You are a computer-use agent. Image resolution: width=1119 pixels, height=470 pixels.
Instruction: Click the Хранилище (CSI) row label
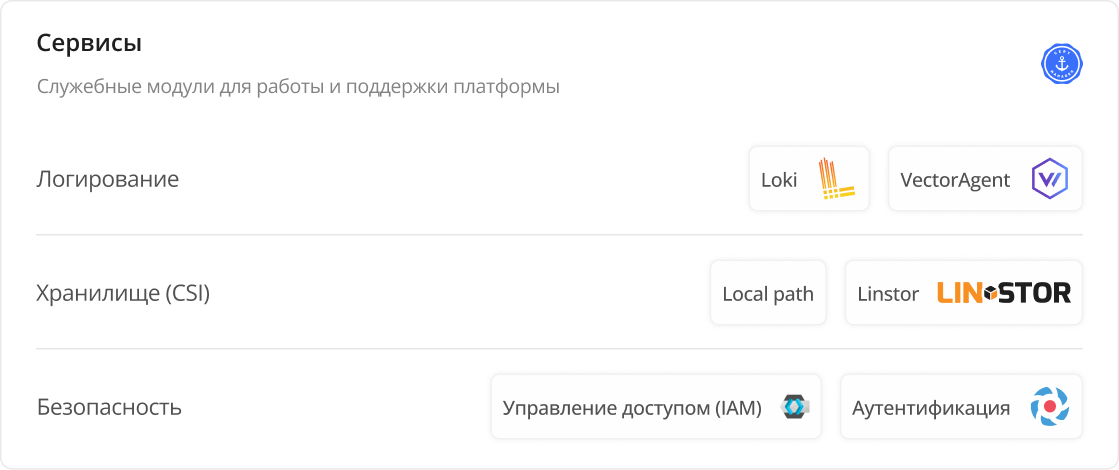coord(123,294)
